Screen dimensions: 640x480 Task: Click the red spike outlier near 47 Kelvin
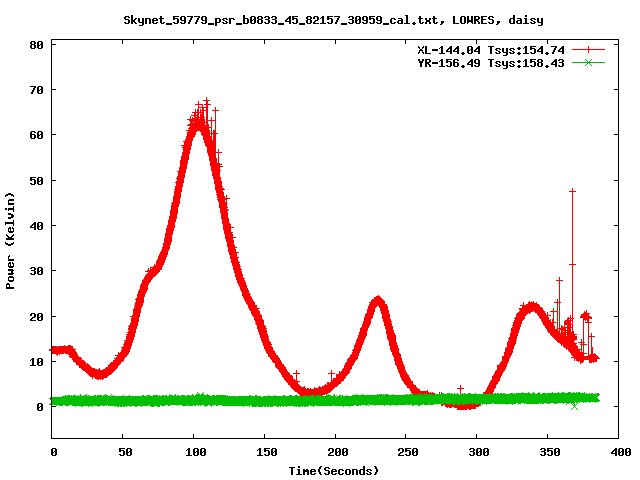572,191
